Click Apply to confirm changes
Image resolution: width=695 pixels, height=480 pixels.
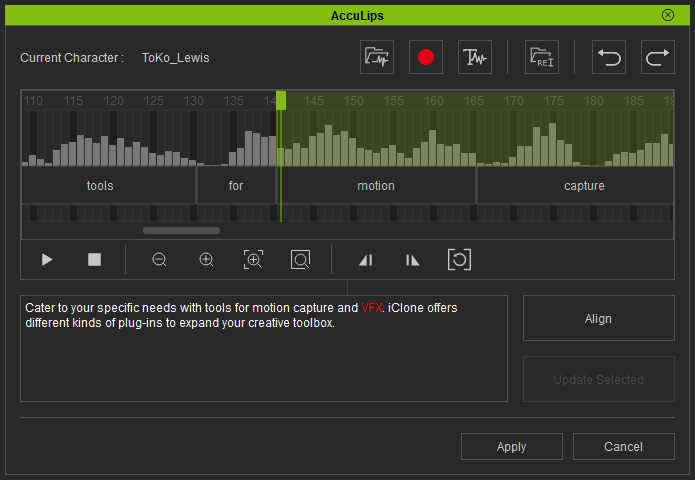511,447
